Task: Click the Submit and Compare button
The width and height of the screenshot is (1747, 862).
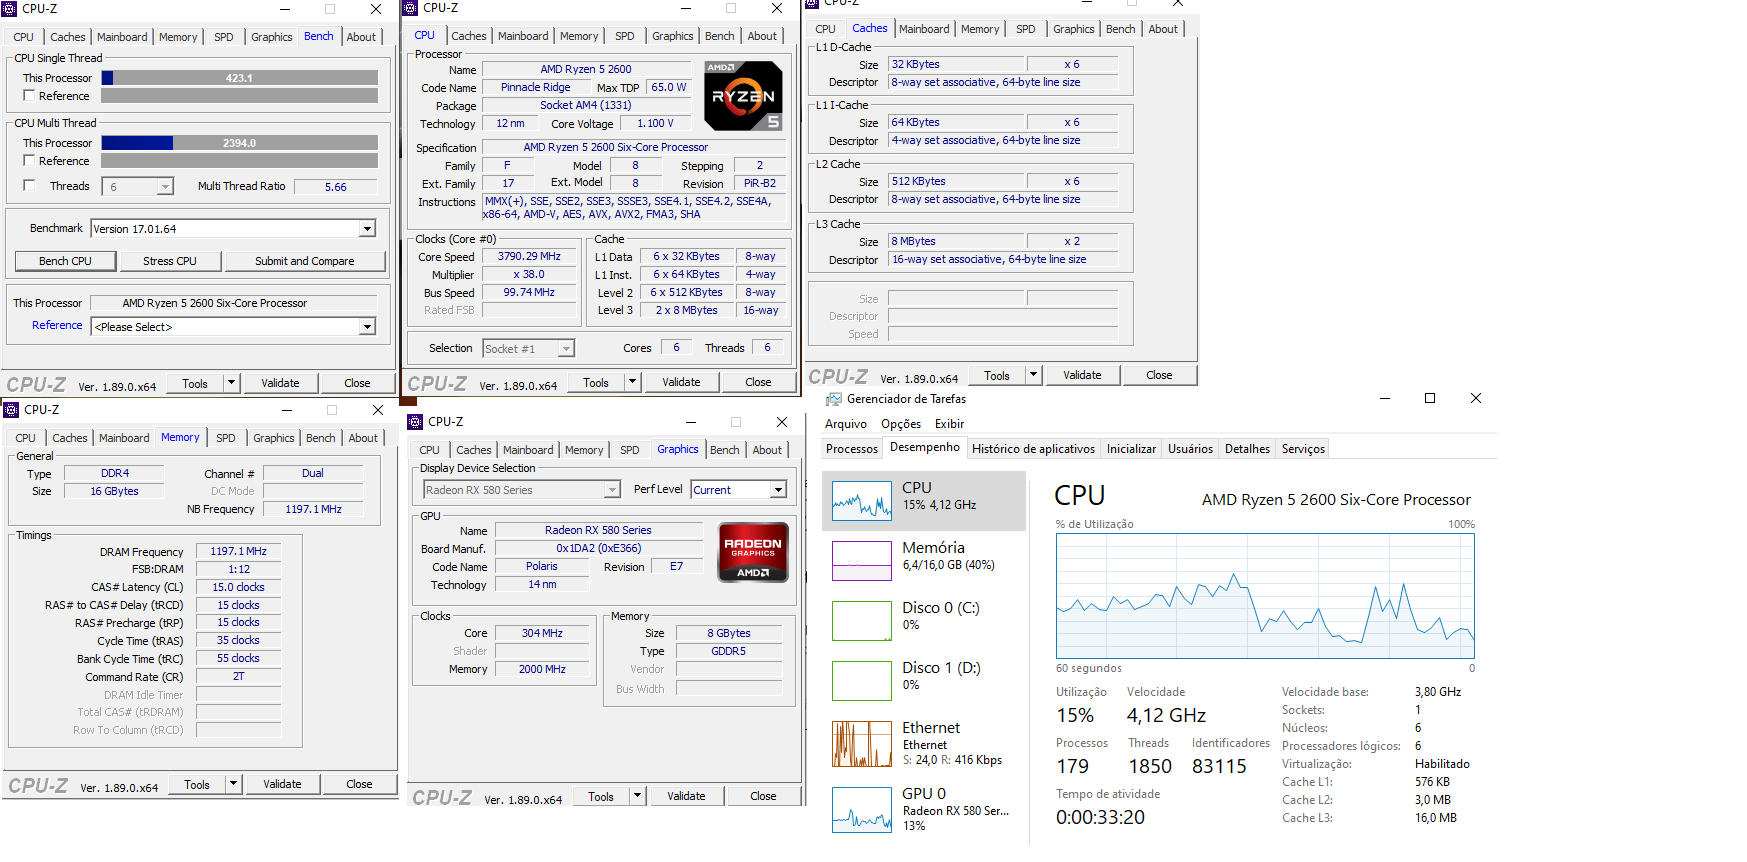Action: click(x=305, y=261)
